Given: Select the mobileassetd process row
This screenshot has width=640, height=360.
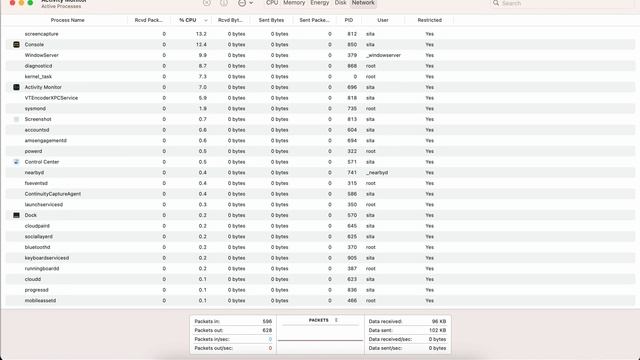Looking at the screenshot, I should pyautogui.click(x=320, y=300).
